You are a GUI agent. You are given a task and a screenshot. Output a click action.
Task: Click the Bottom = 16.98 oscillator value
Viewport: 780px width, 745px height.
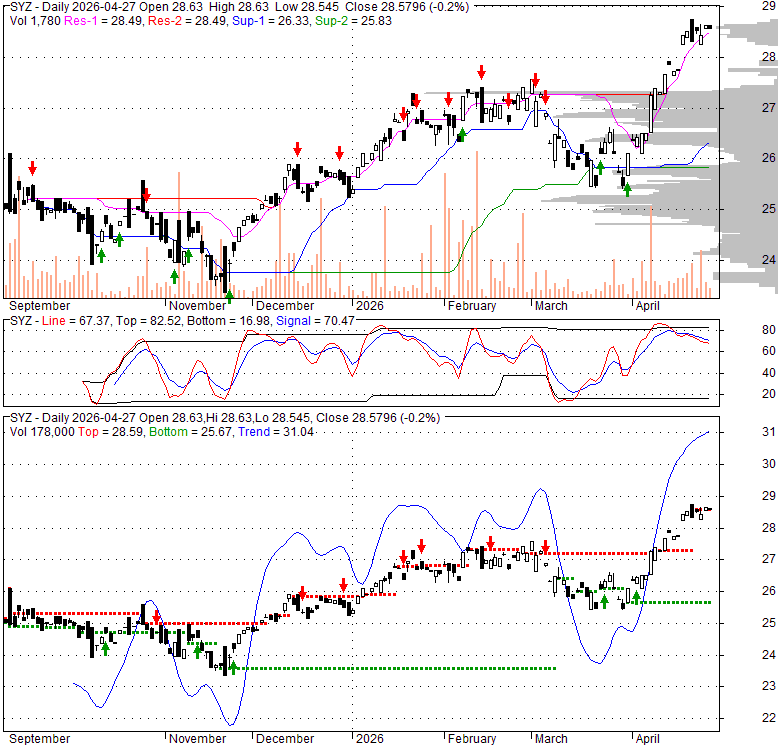click(228, 321)
